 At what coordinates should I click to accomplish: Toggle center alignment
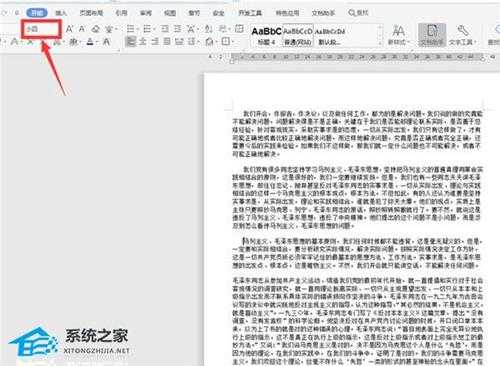coord(143,42)
